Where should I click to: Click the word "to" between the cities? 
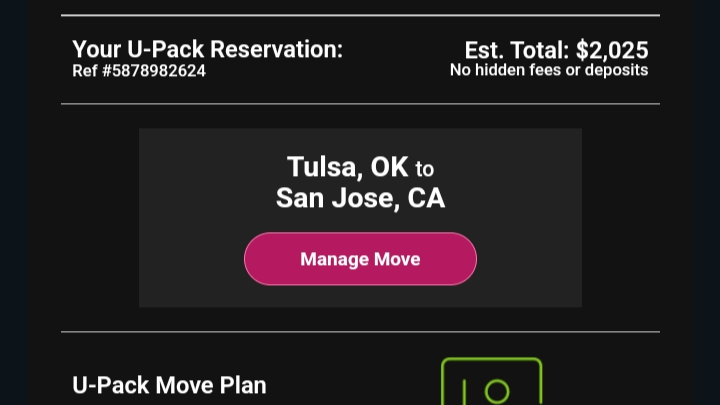[x=425, y=168]
